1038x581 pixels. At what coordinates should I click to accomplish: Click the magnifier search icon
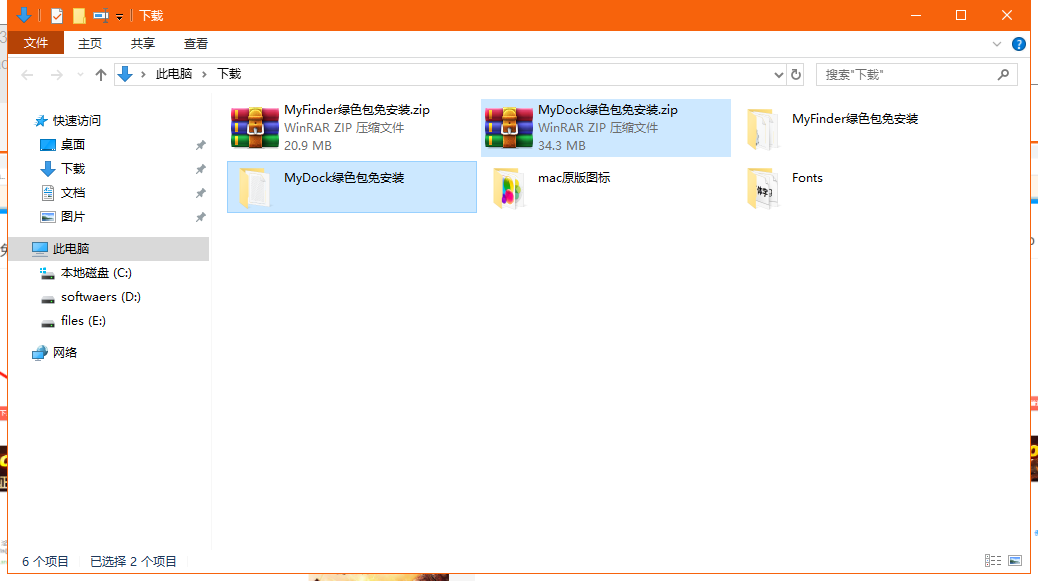1003,75
